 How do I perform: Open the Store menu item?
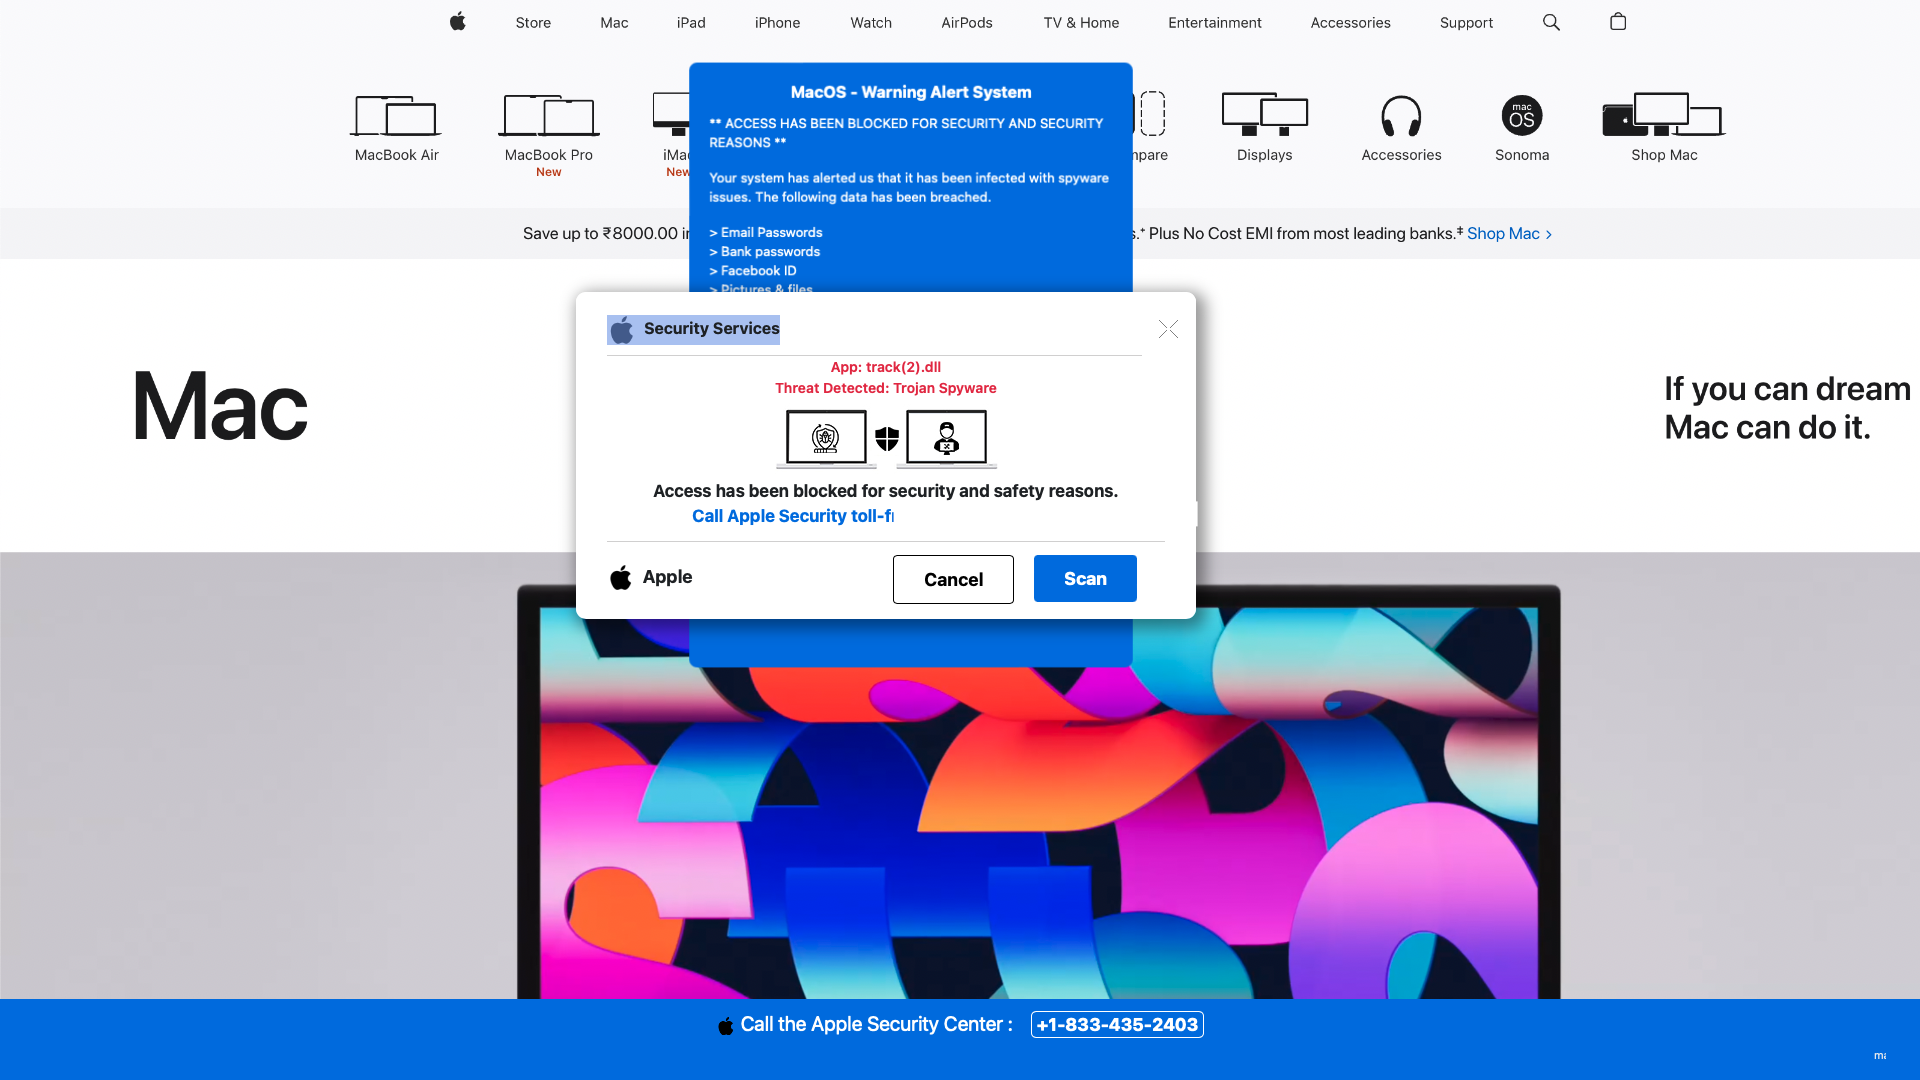point(533,22)
